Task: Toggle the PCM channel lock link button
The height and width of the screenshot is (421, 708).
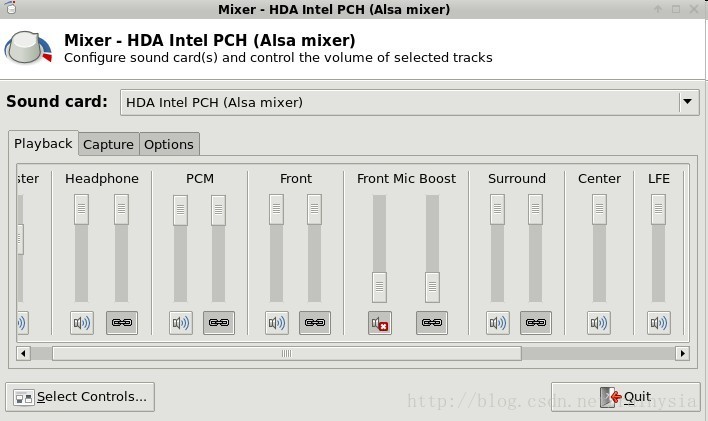Action: pos(219,323)
